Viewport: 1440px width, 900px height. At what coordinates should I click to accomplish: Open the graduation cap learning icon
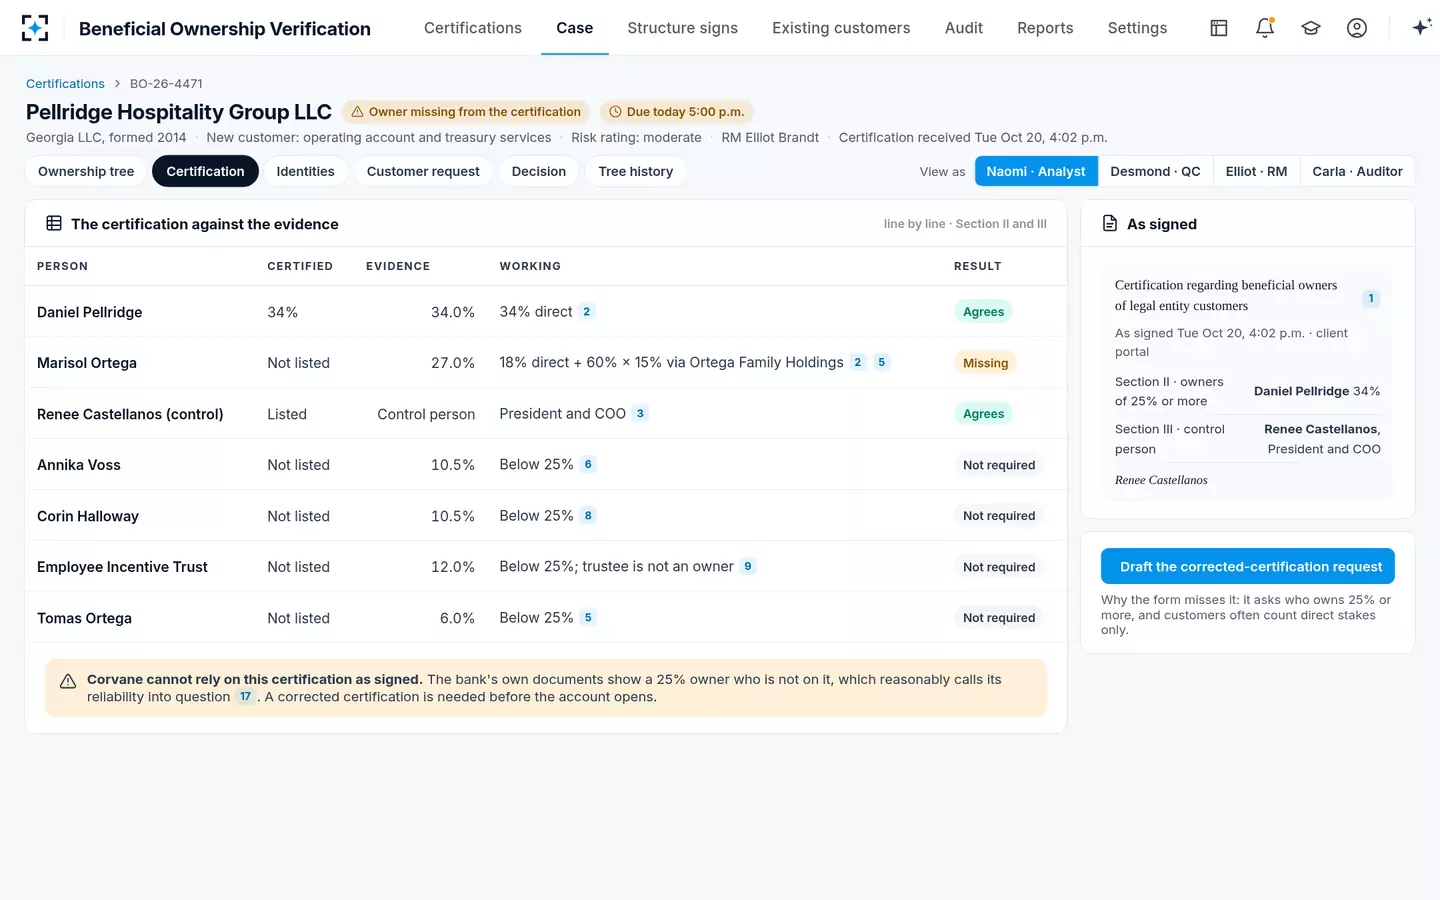[1311, 28]
